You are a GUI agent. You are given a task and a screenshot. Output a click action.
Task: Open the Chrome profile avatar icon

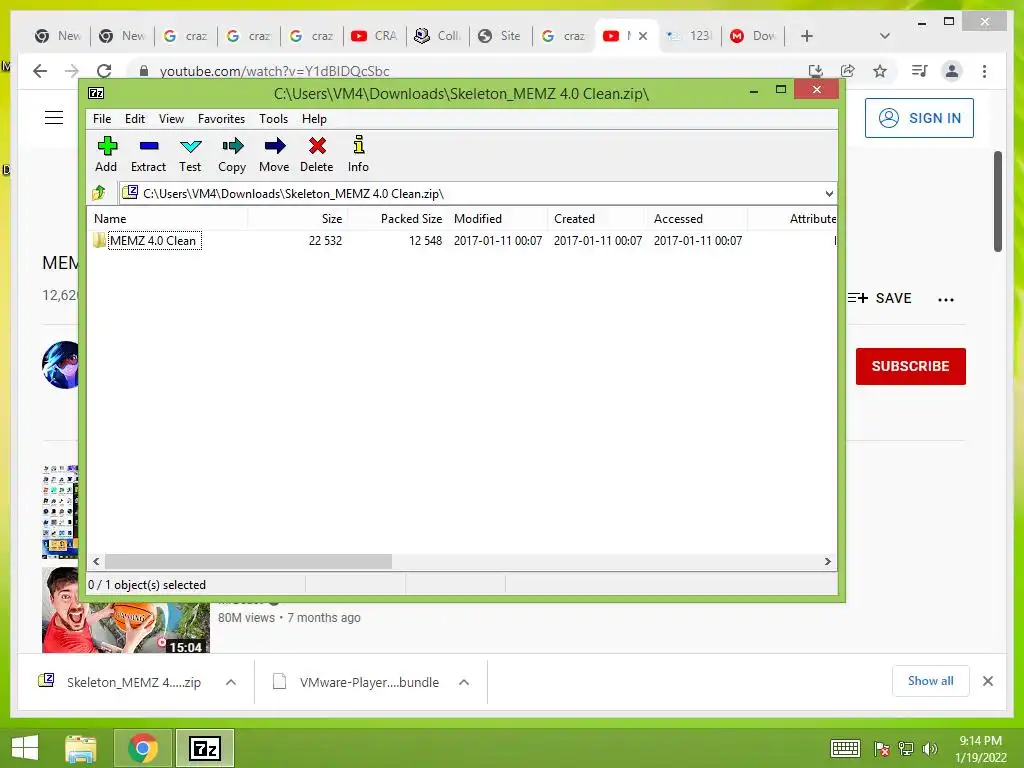(x=952, y=71)
